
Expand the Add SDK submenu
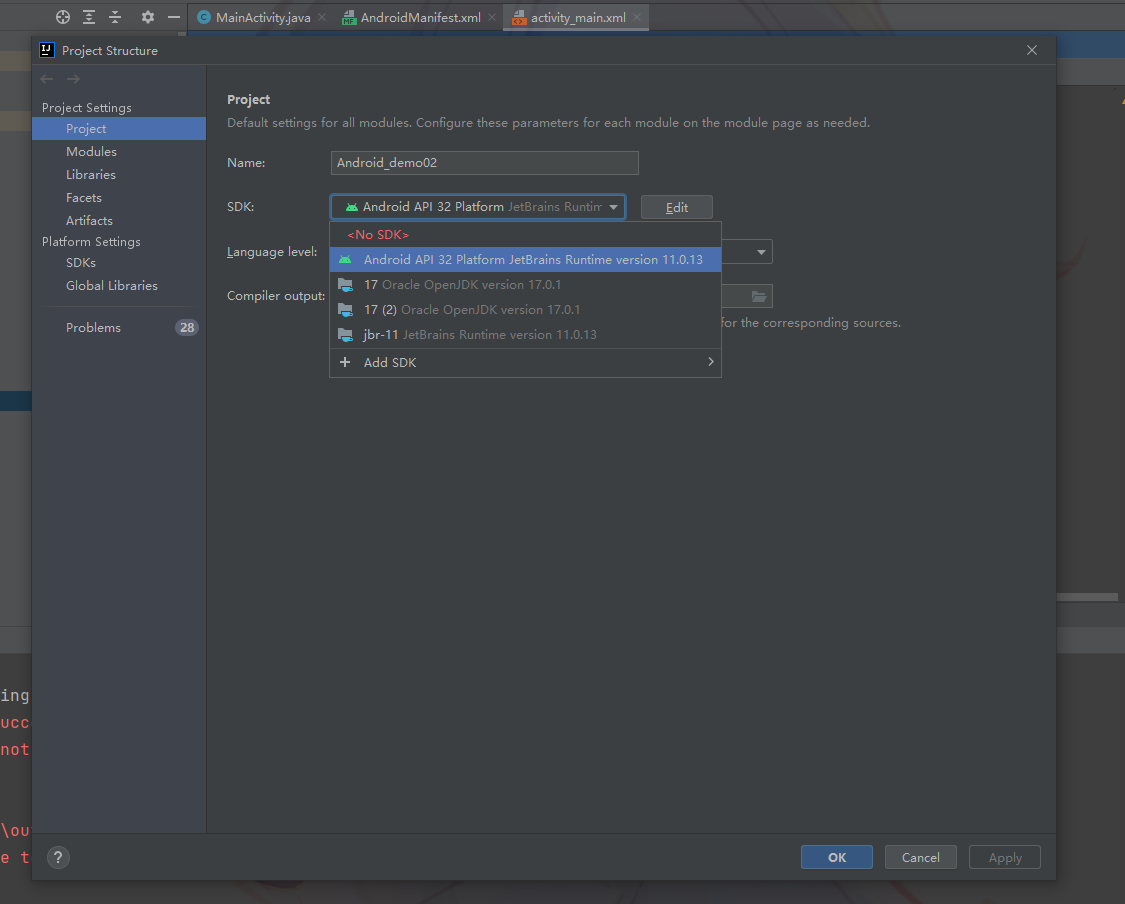point(525,362)
